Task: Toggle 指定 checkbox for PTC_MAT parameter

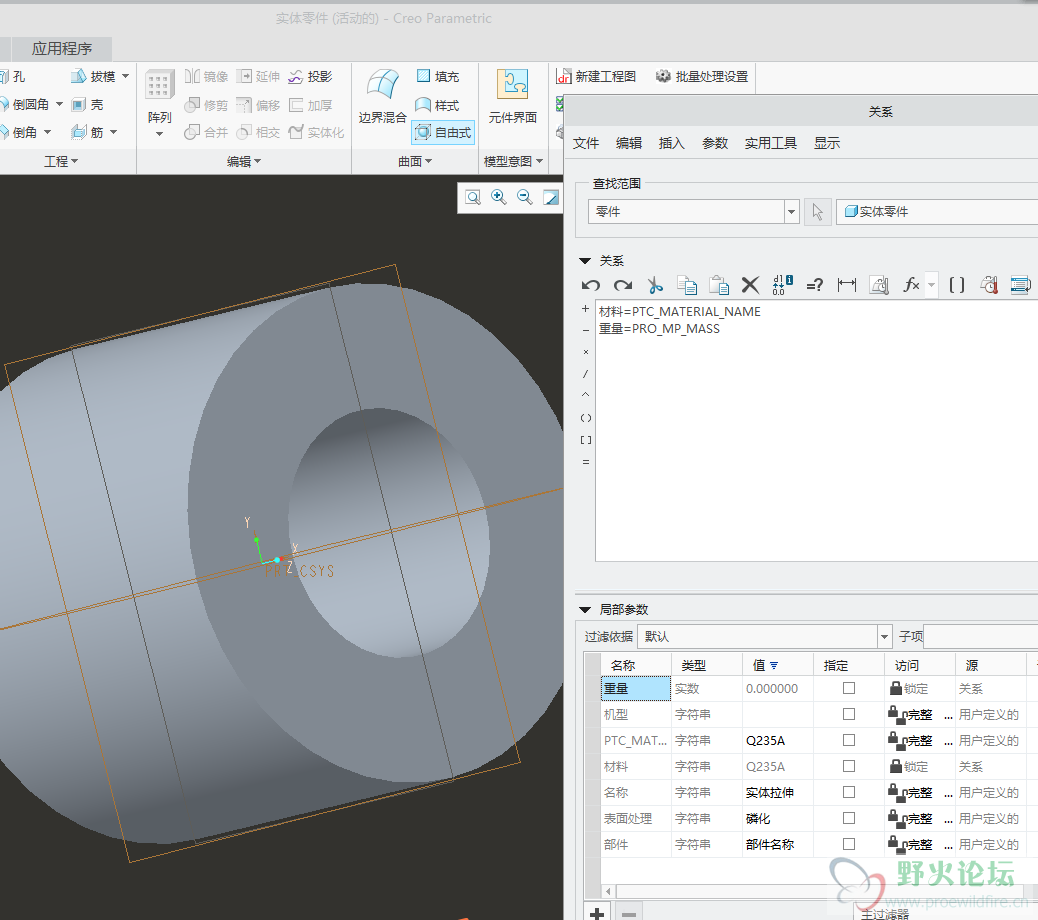Action: [849, 740]
